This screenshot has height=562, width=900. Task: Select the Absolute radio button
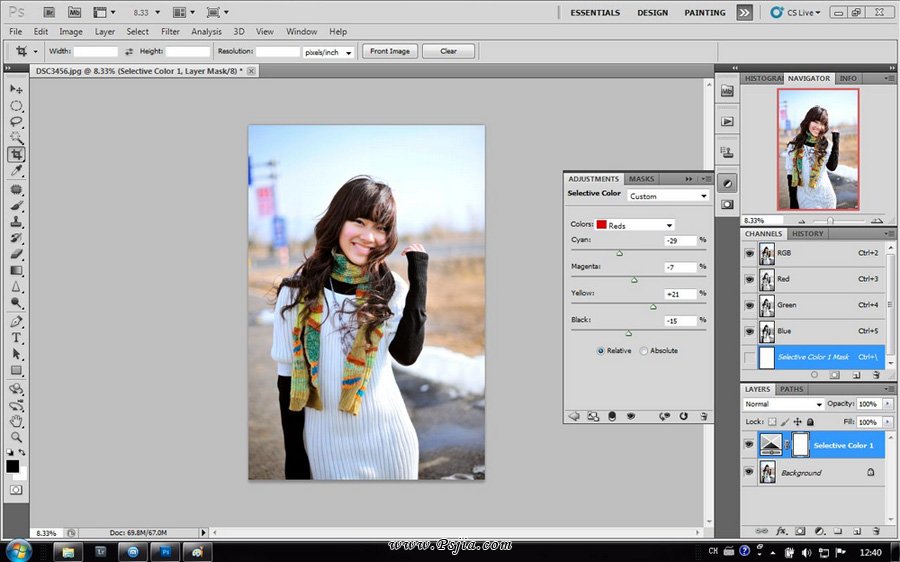point(644,351)
